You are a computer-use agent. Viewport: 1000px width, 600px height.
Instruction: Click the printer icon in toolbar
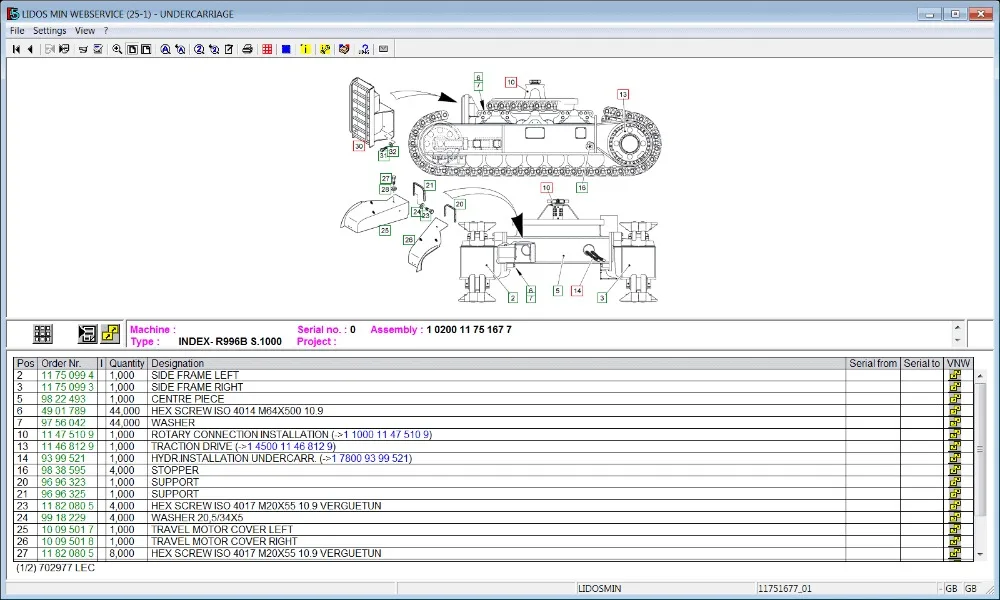(x=247, y=49)
